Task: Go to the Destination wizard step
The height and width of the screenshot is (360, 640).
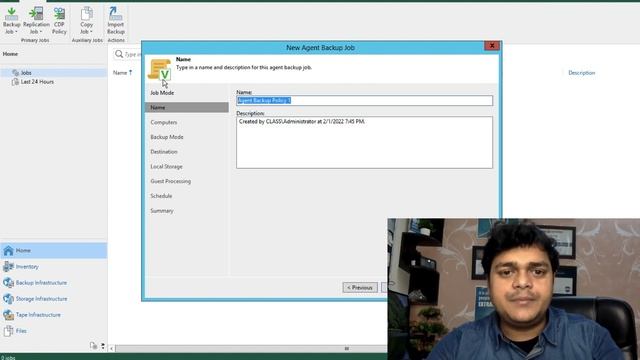Action: click(x=164, y=151)
